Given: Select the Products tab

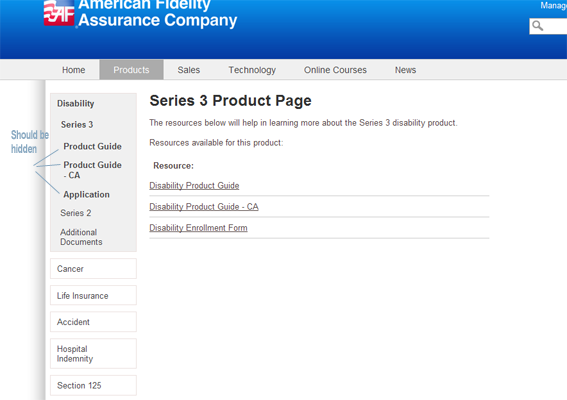Looking at the screenshot, I should point(131,70).
